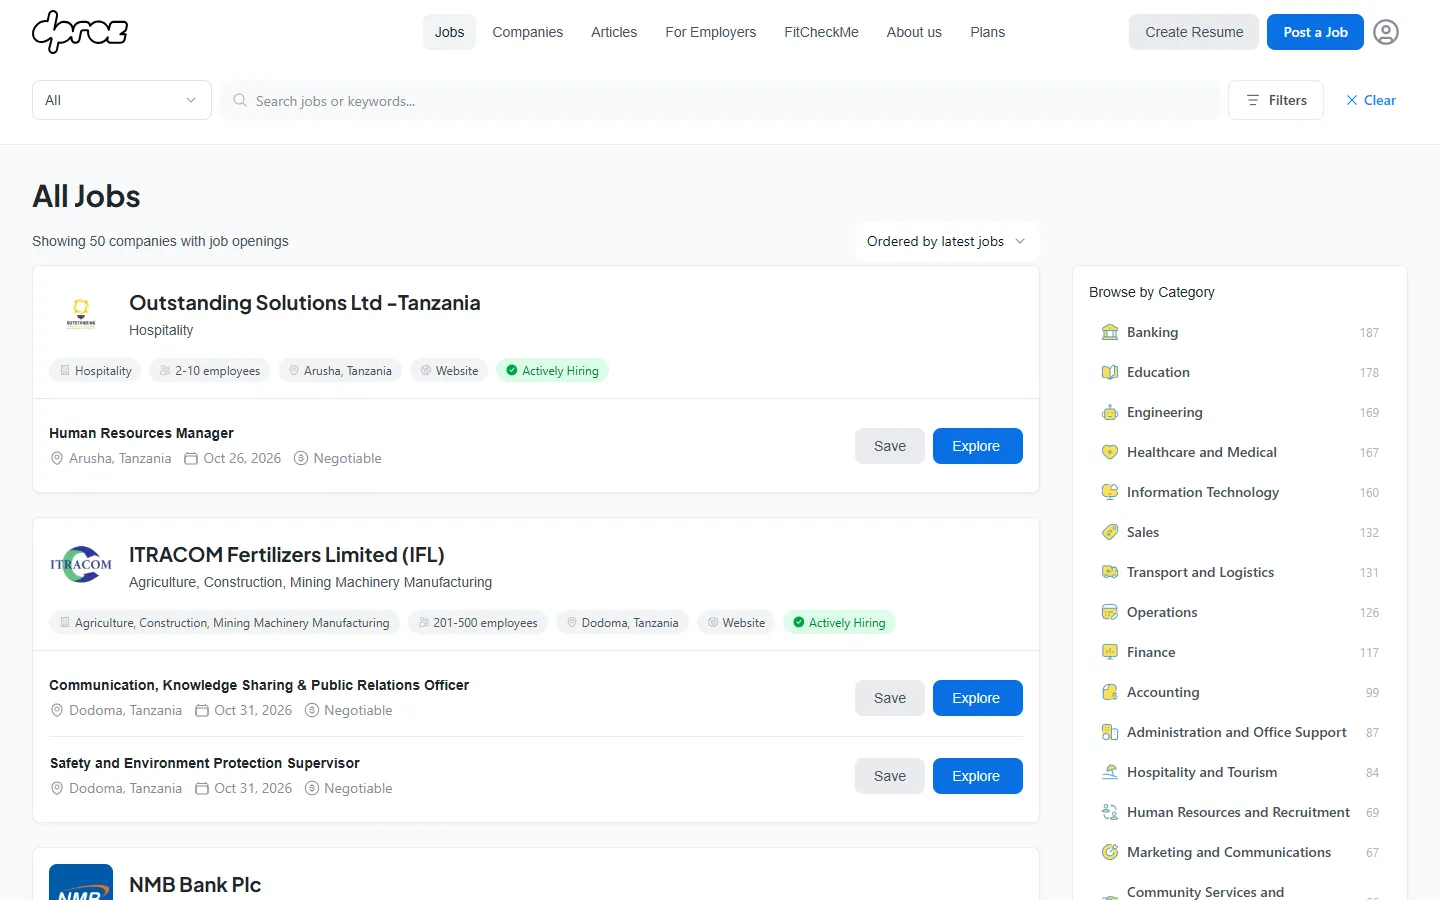
Task: View the Plans page
Action: pos(988,32)
